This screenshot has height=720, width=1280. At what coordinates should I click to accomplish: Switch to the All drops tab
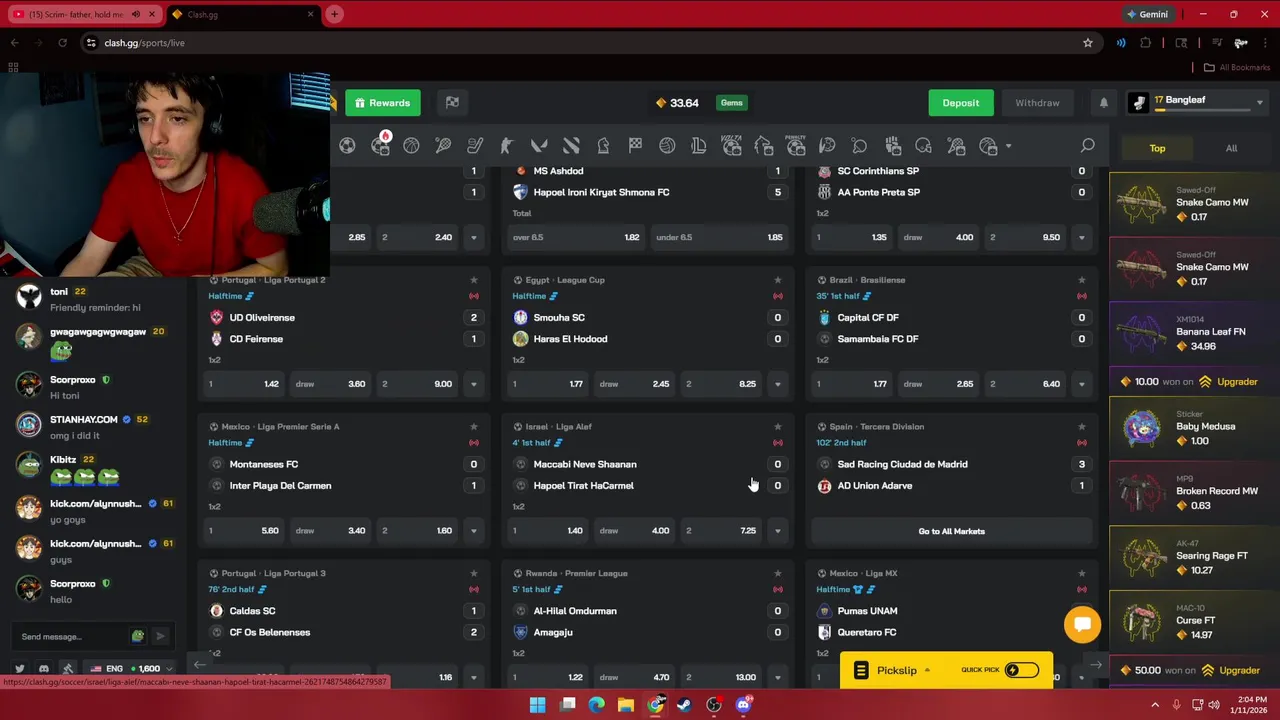1231,148
